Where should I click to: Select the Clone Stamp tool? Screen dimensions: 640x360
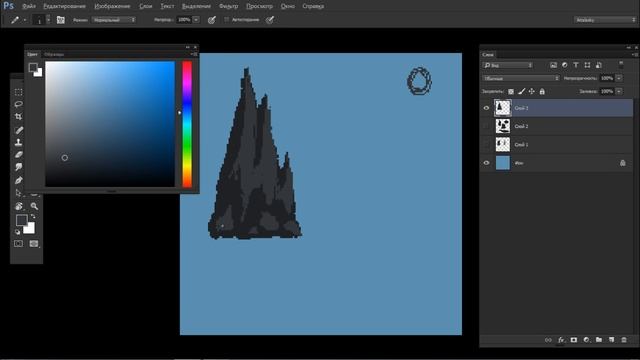18,142
